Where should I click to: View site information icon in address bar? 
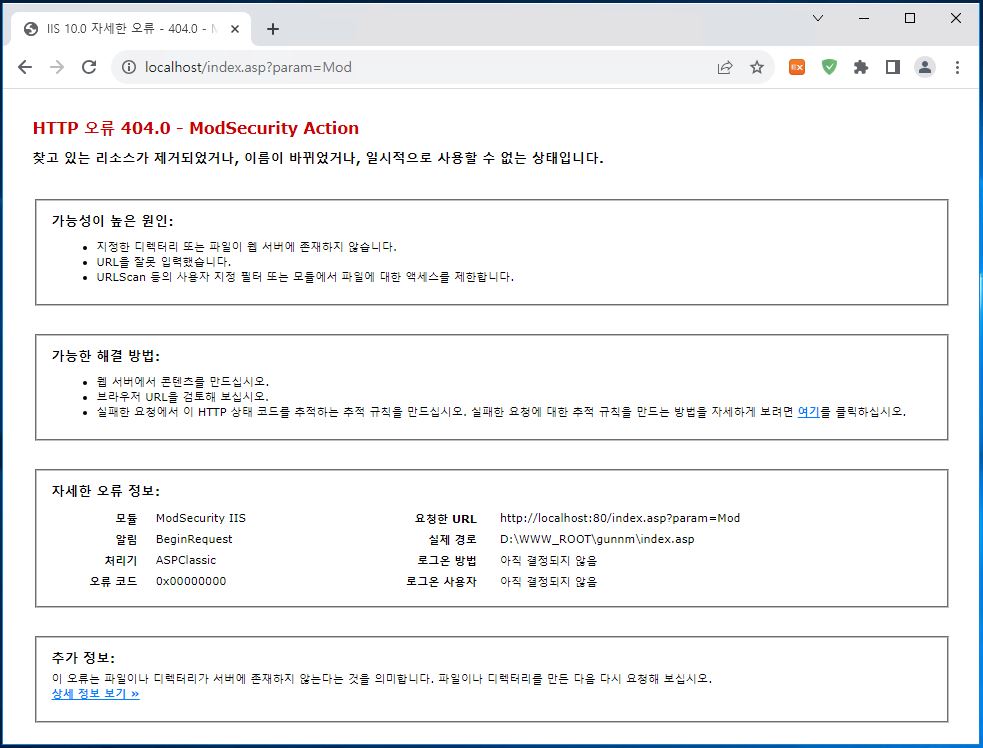click(129, 67)
